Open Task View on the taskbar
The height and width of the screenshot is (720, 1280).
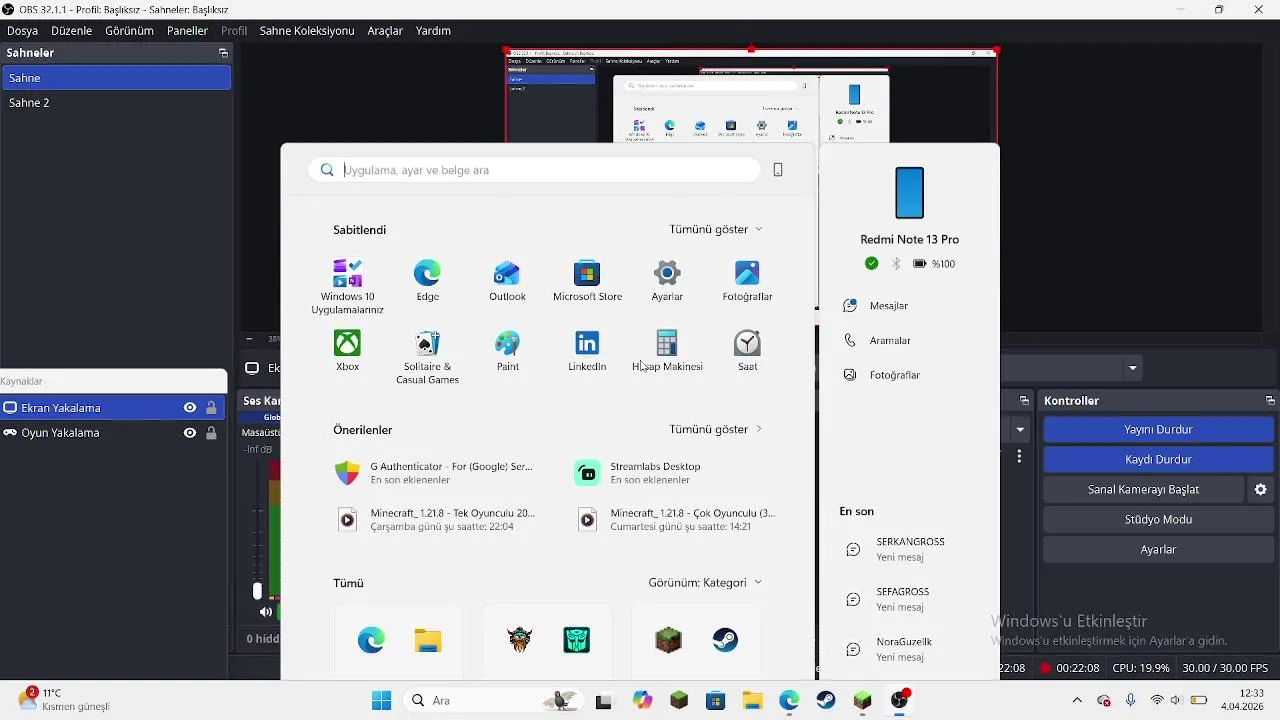point(603,701)
